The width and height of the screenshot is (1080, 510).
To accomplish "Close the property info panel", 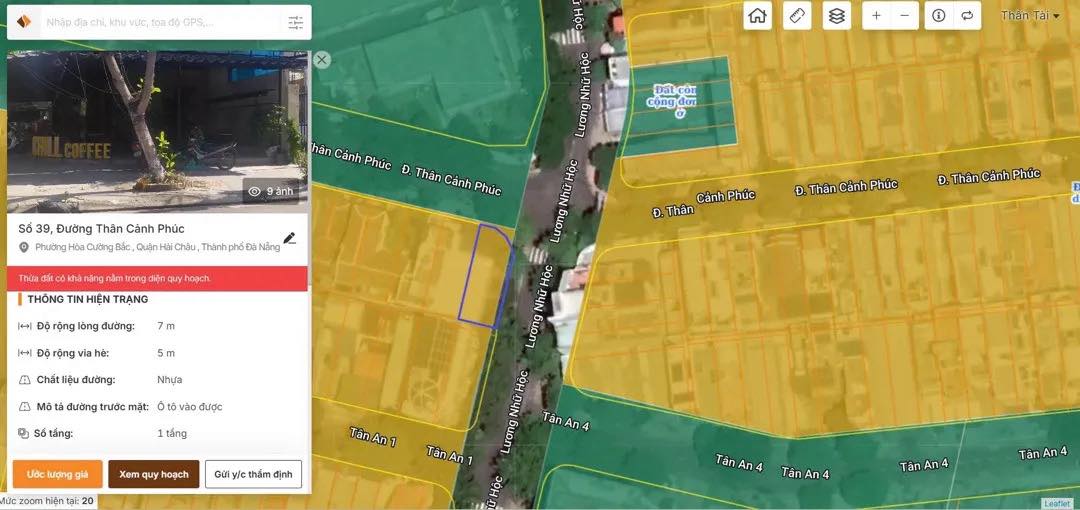I will pos(322,60).
